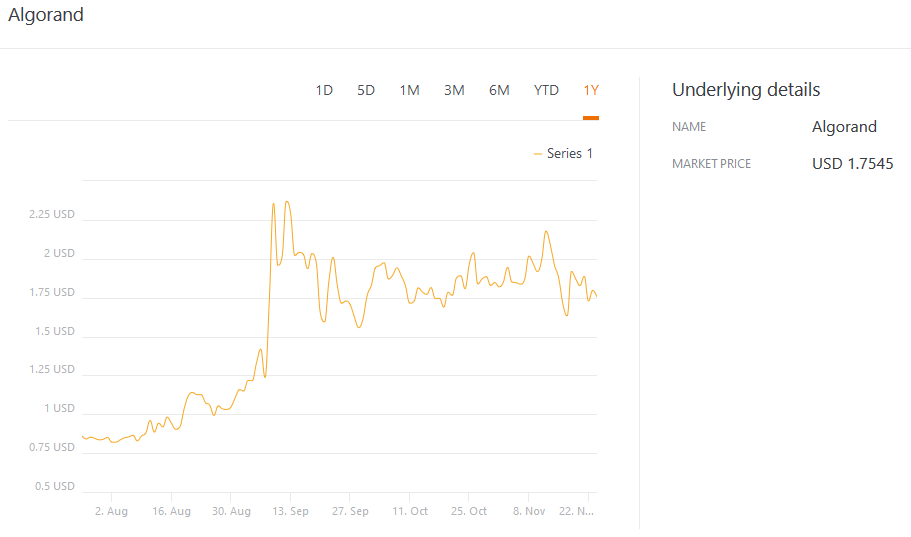
Task: Click the 11. Oct date label
Action: 410,511
